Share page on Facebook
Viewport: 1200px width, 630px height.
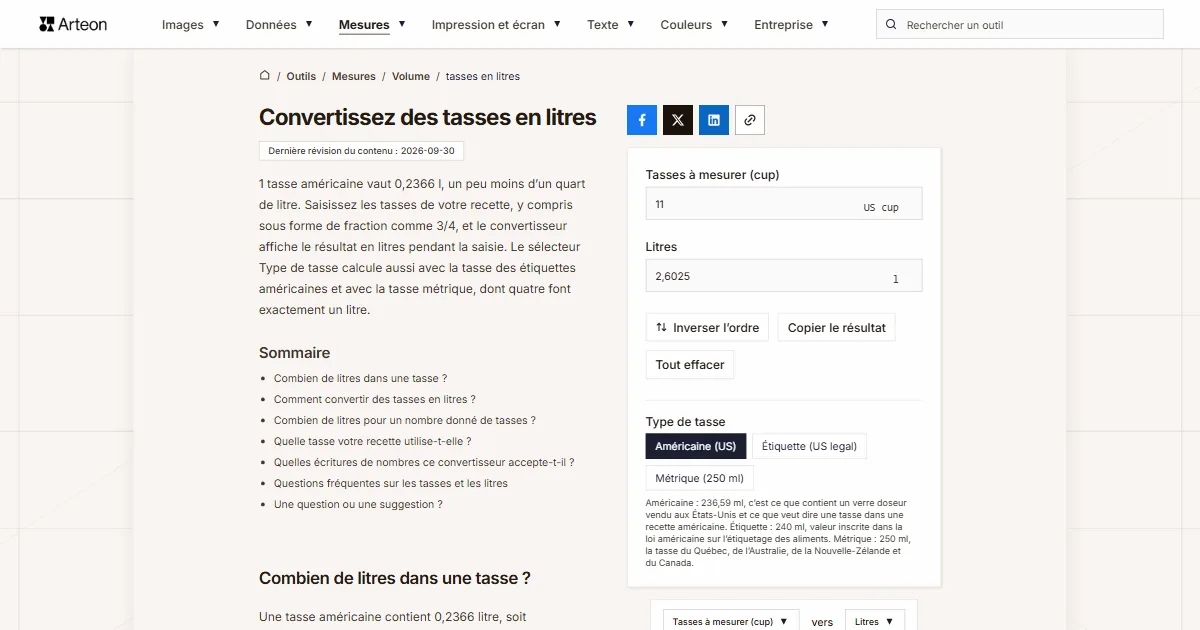(x=642, y=120)
